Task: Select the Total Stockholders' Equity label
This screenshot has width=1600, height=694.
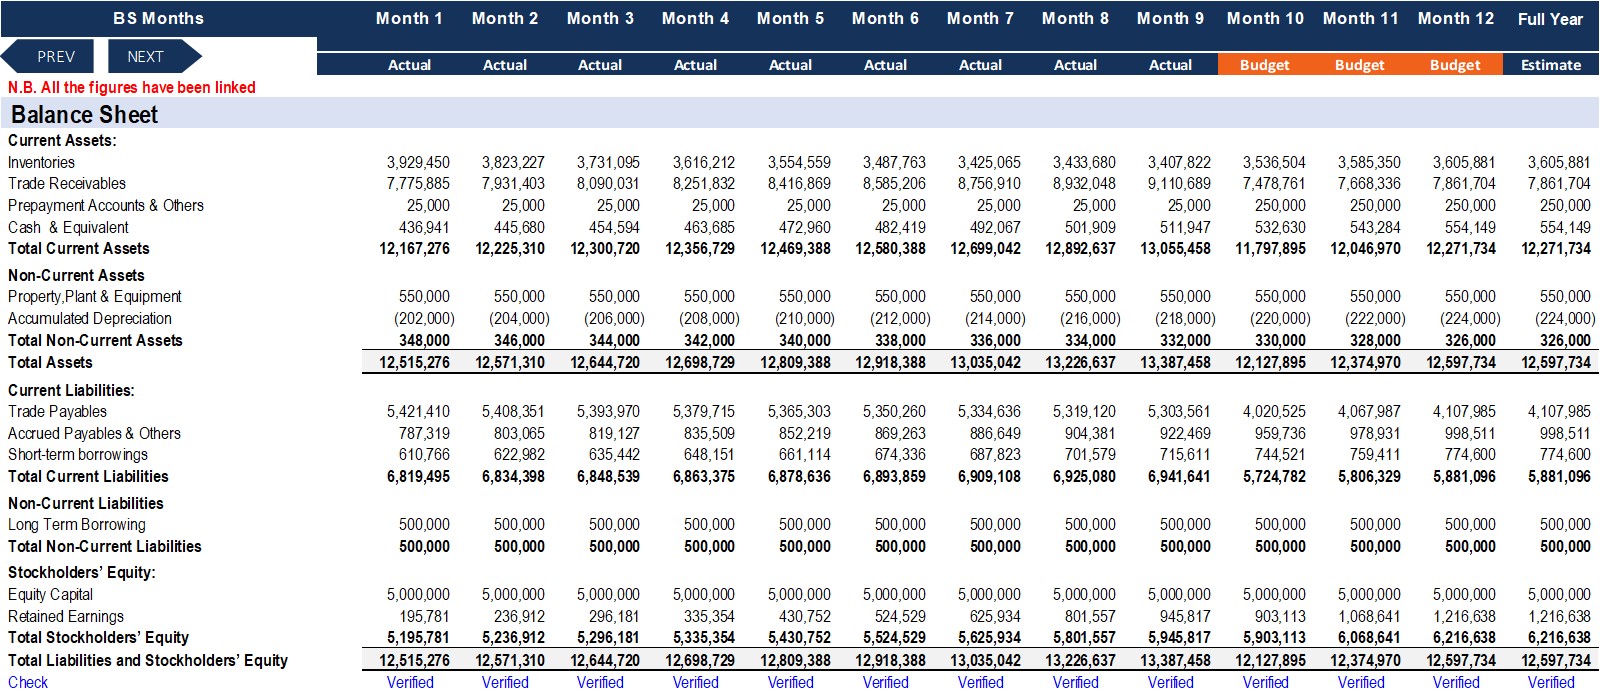Action: click(x=98, y=637)
